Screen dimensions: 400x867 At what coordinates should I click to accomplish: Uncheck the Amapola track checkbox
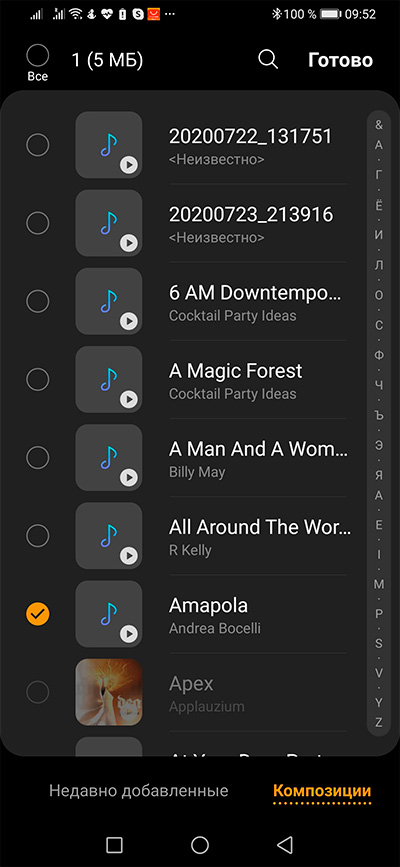[38, 613]
